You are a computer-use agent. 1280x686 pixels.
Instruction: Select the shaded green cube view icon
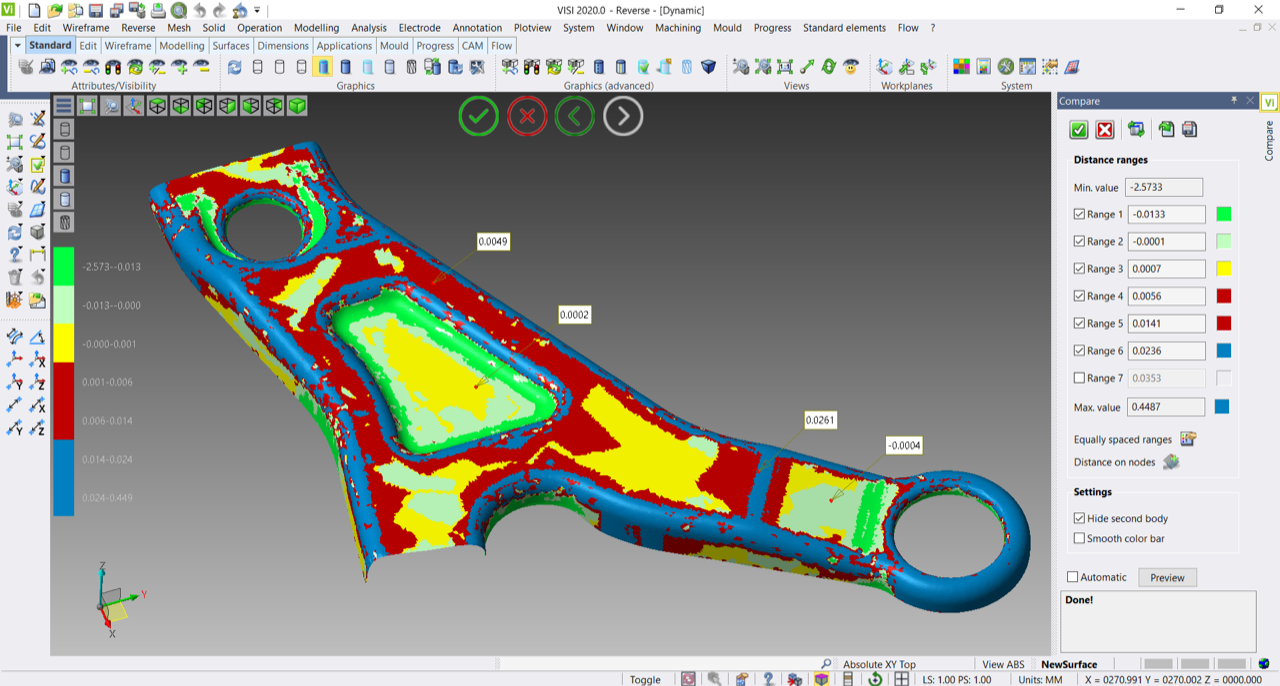coord(297,105)
